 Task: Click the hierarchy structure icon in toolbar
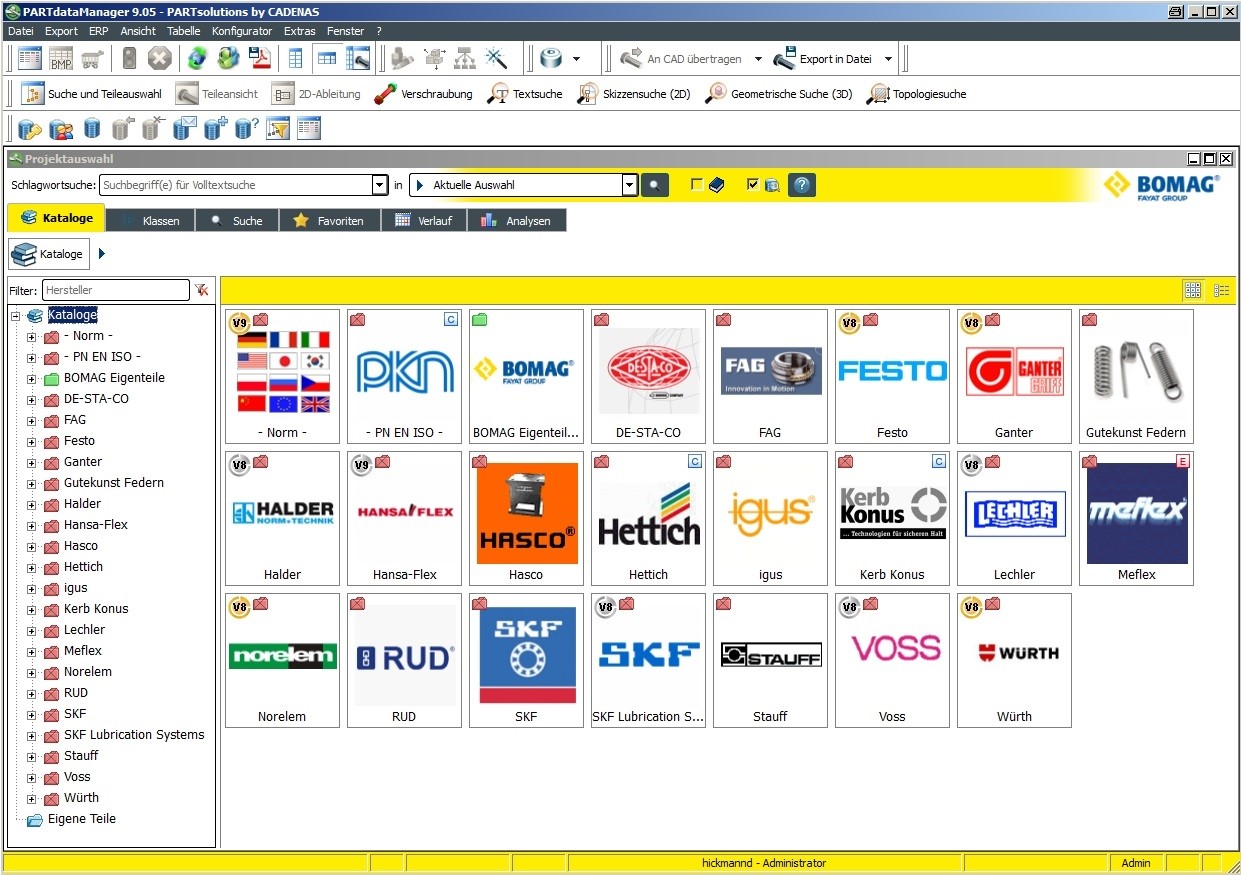(465, 59)
